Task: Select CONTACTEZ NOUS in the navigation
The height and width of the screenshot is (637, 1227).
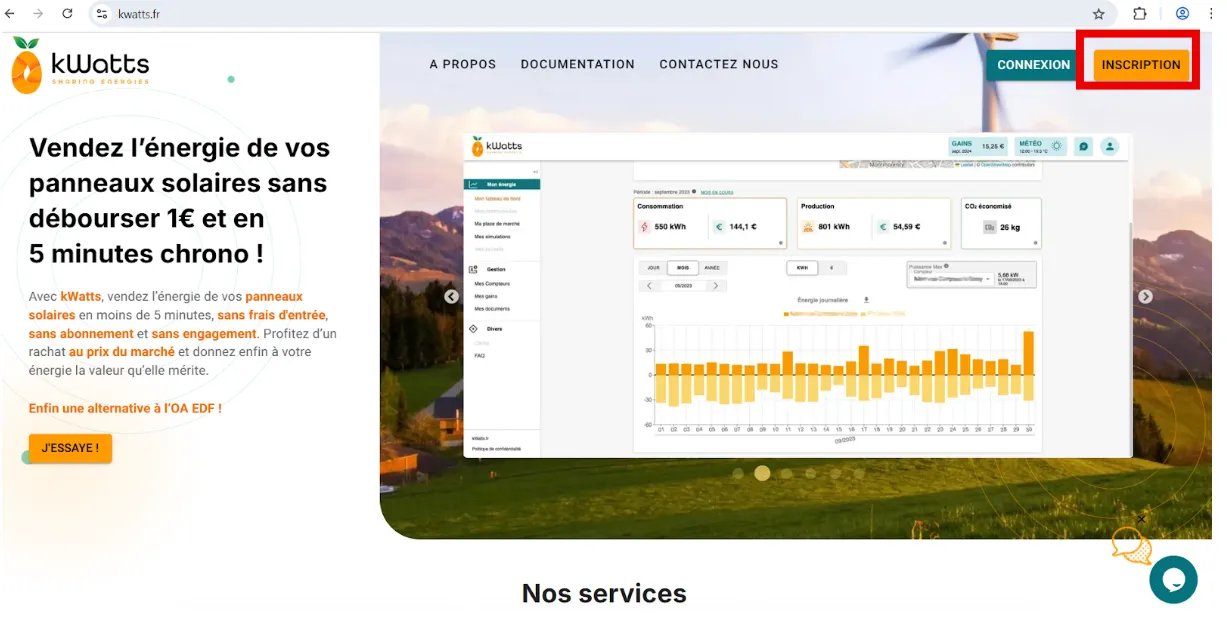Action: (718, 64)
